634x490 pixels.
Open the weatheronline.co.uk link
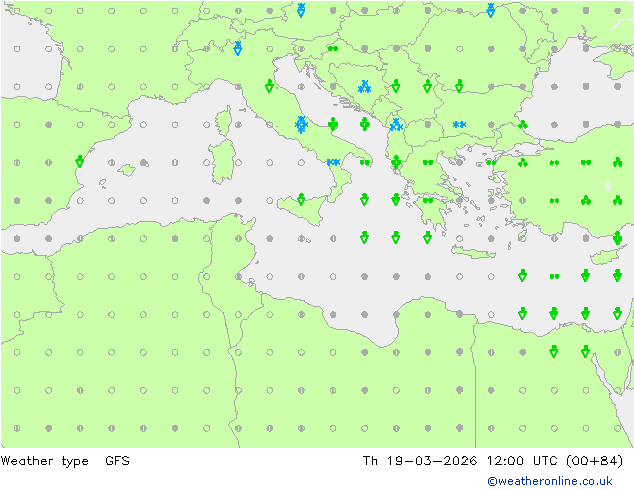[549, 481]
